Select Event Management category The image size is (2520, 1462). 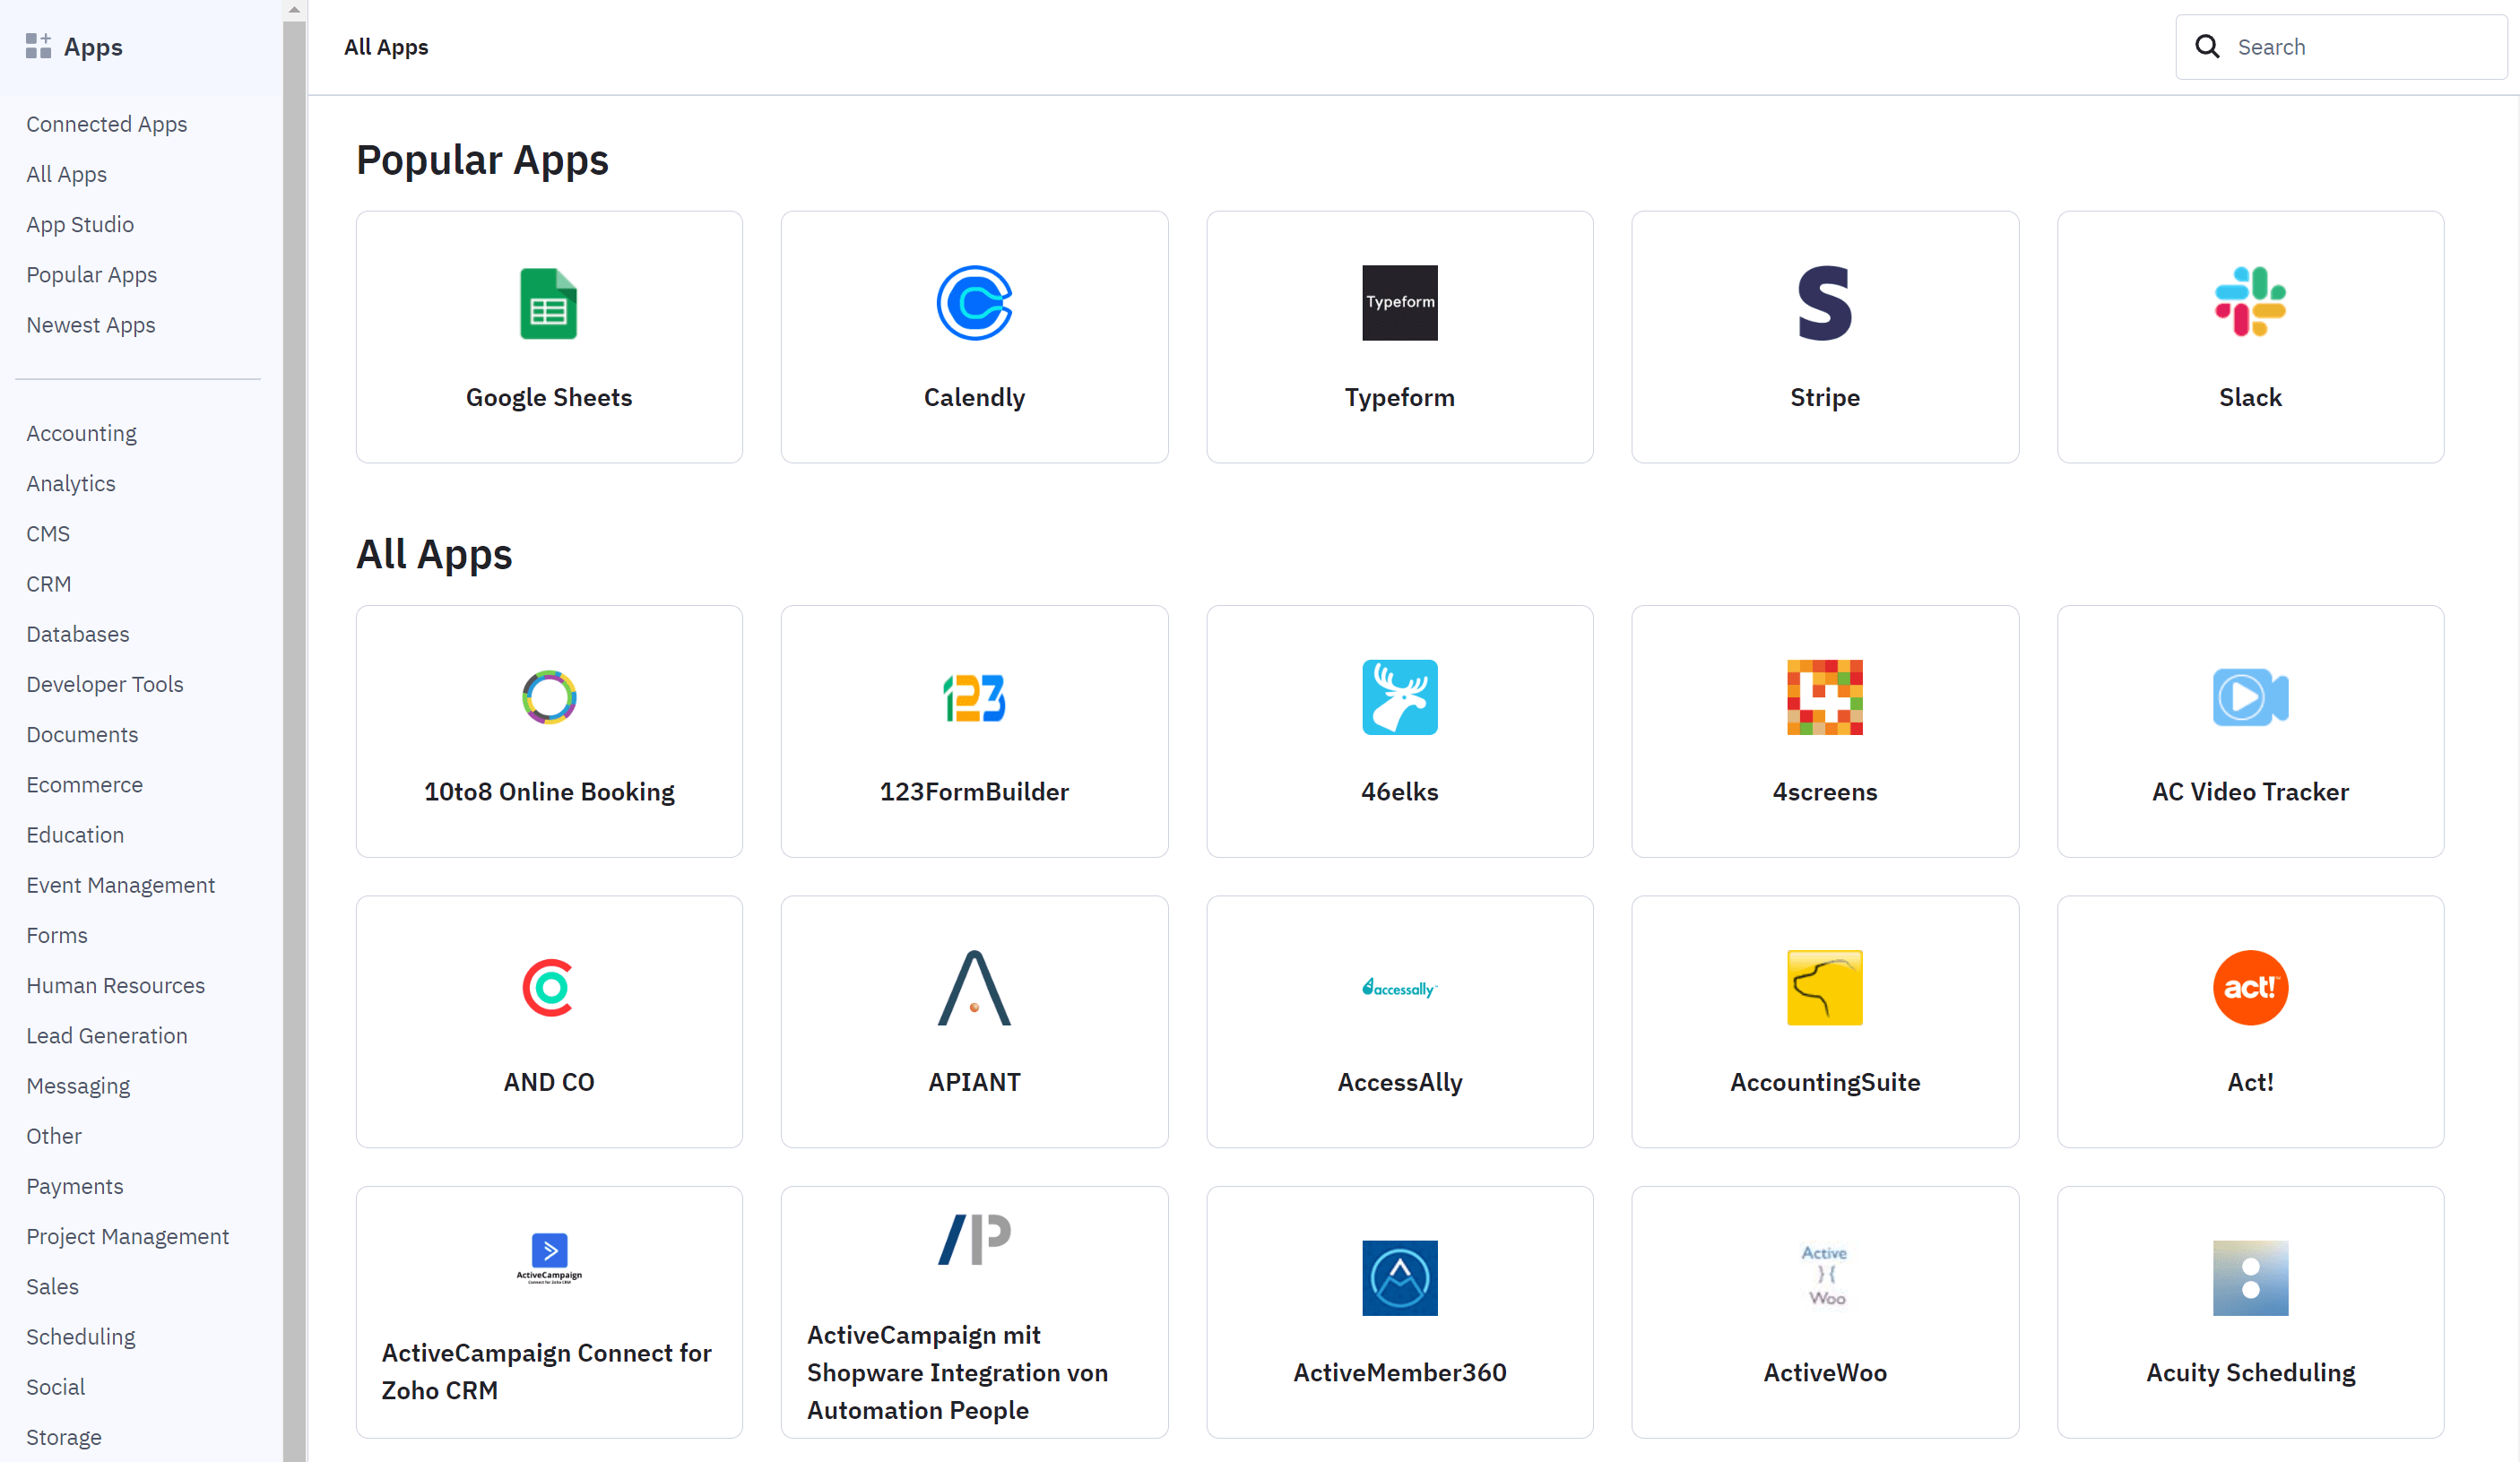(121, 885)
